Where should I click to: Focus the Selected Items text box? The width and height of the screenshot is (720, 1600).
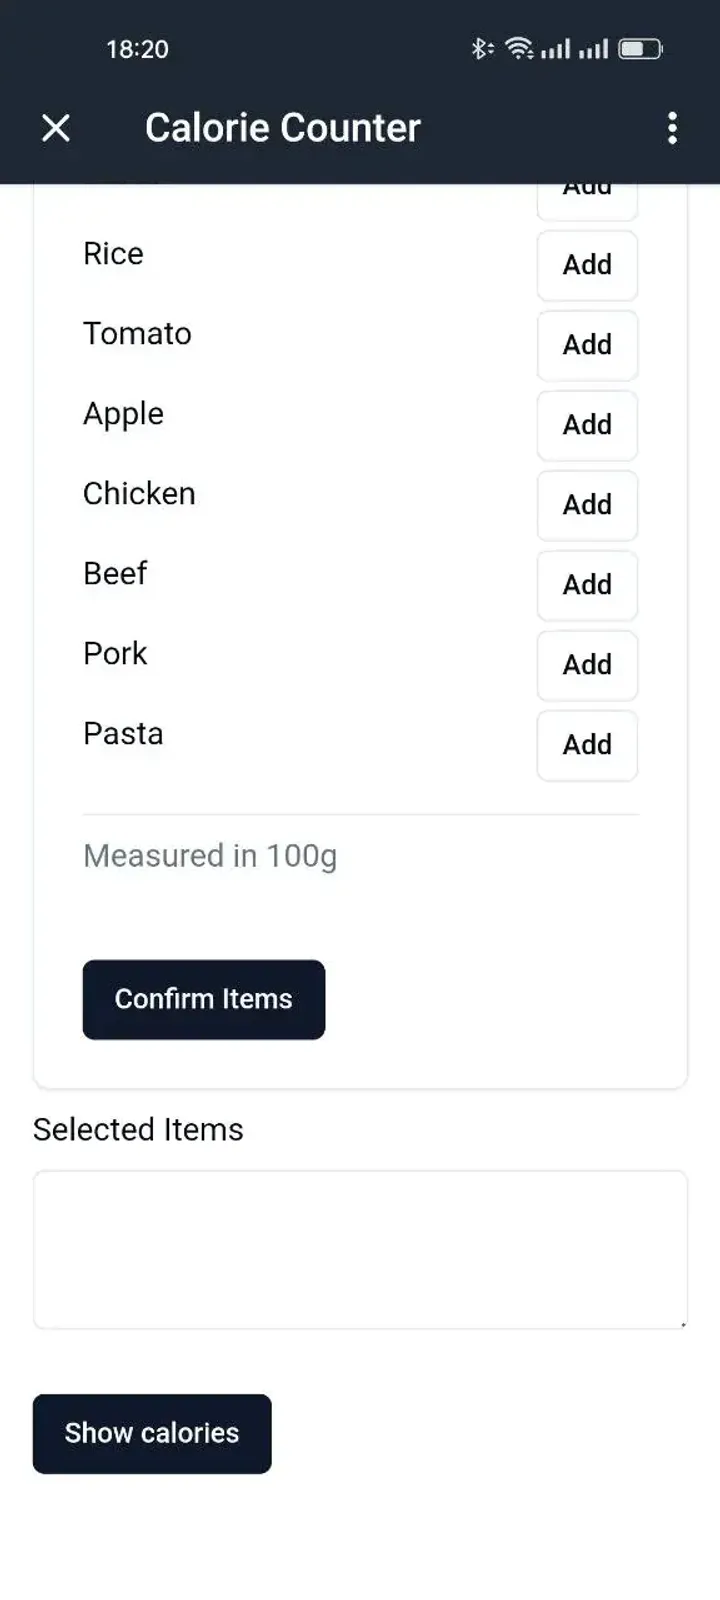pos(360,1249)
